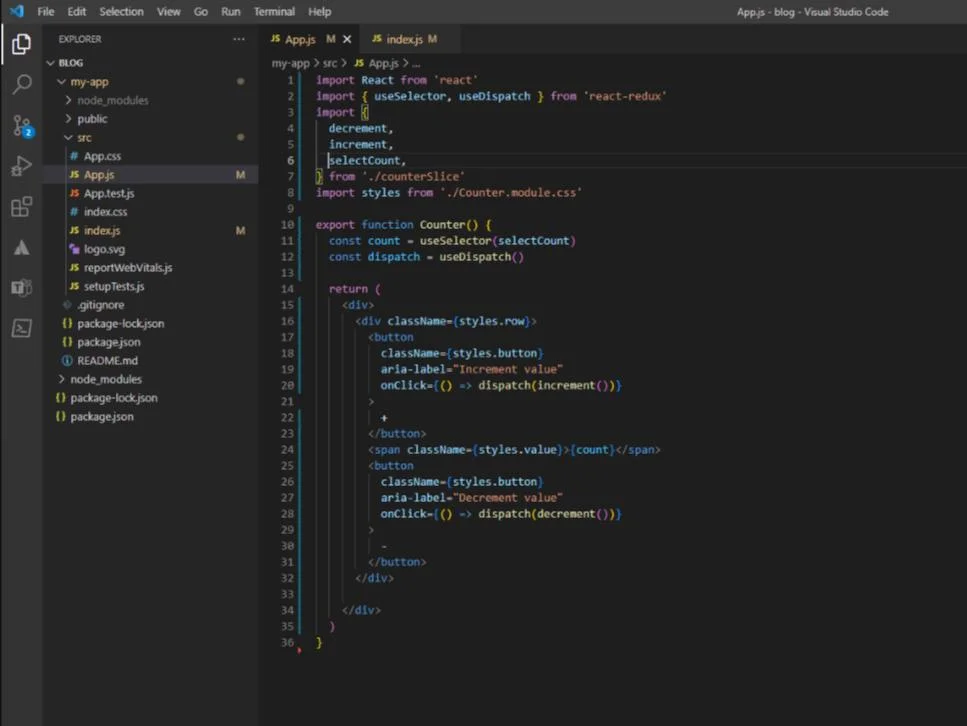Screen dimensions: 967x726
Task: Click the src breadcrumb segment
Action: pyautogui.click(x=330, y=63)
